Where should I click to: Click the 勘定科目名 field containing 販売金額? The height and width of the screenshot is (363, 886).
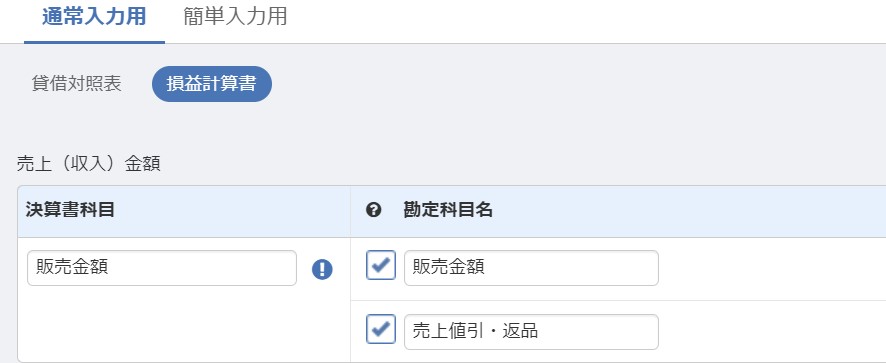pos(531,268)
